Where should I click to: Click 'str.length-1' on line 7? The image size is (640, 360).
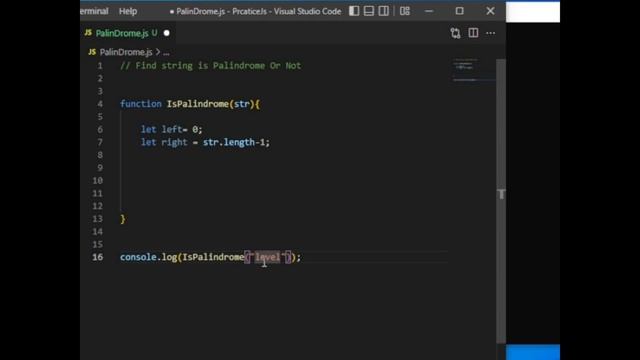(x=234, y=142)
